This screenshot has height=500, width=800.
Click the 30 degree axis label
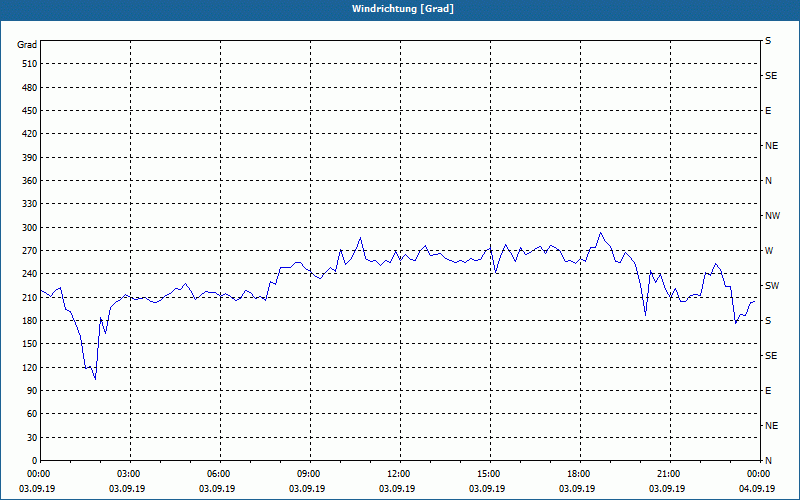[32, 438]
